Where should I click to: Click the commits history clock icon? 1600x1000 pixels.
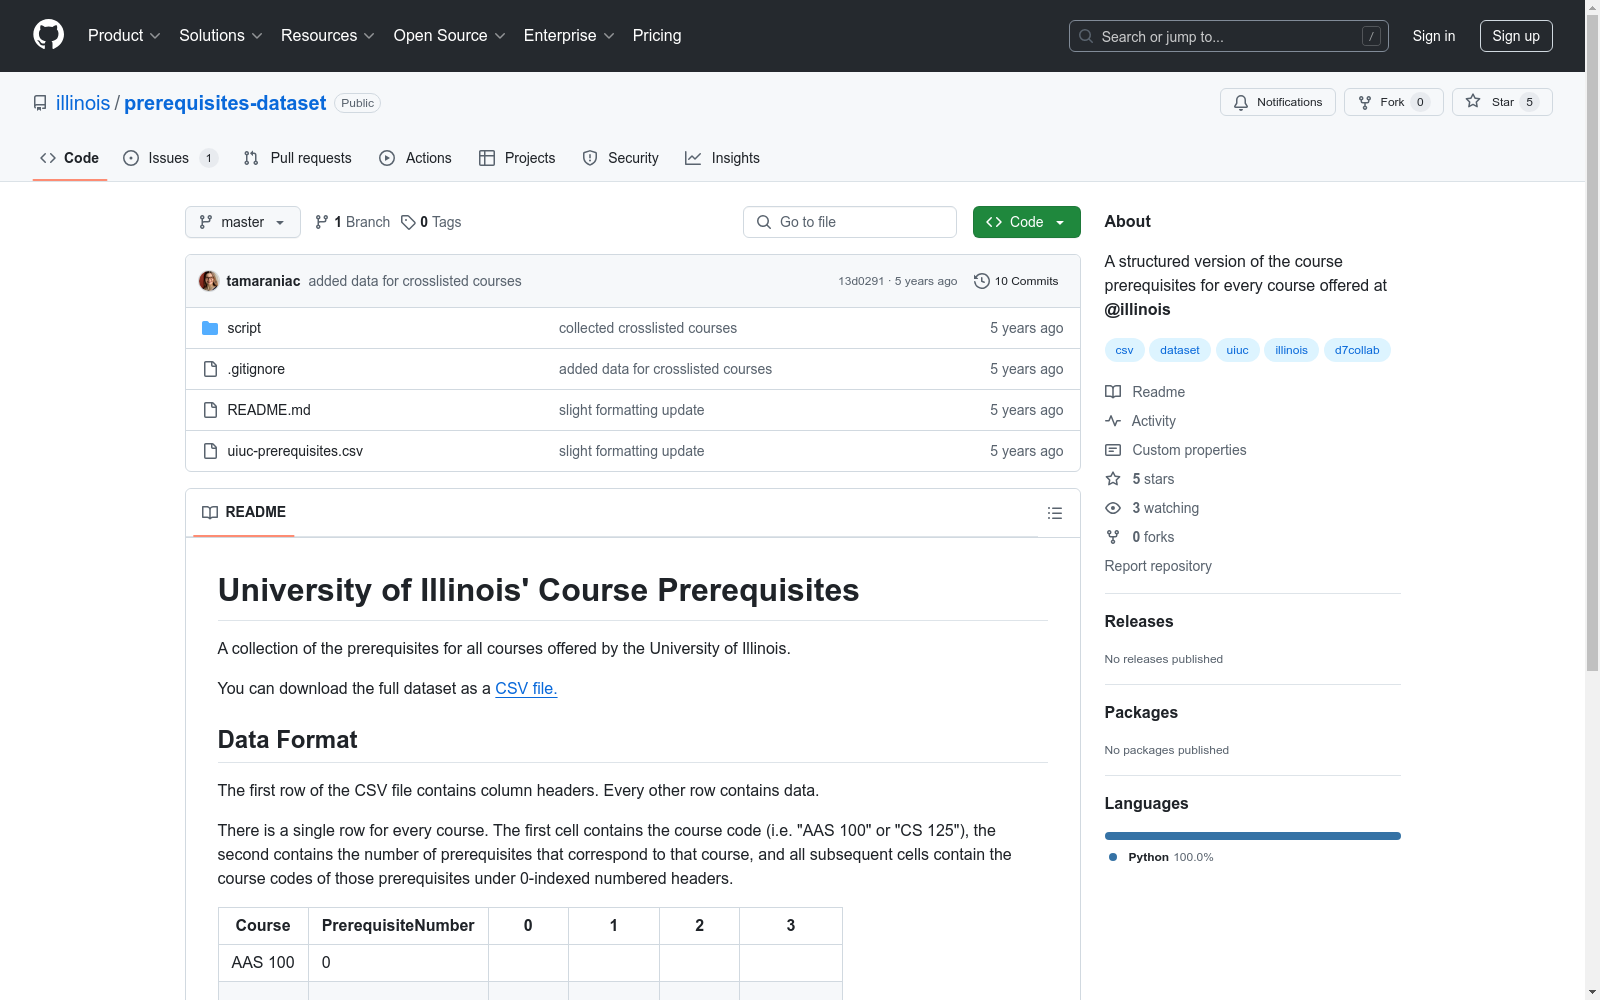[982, 281]
